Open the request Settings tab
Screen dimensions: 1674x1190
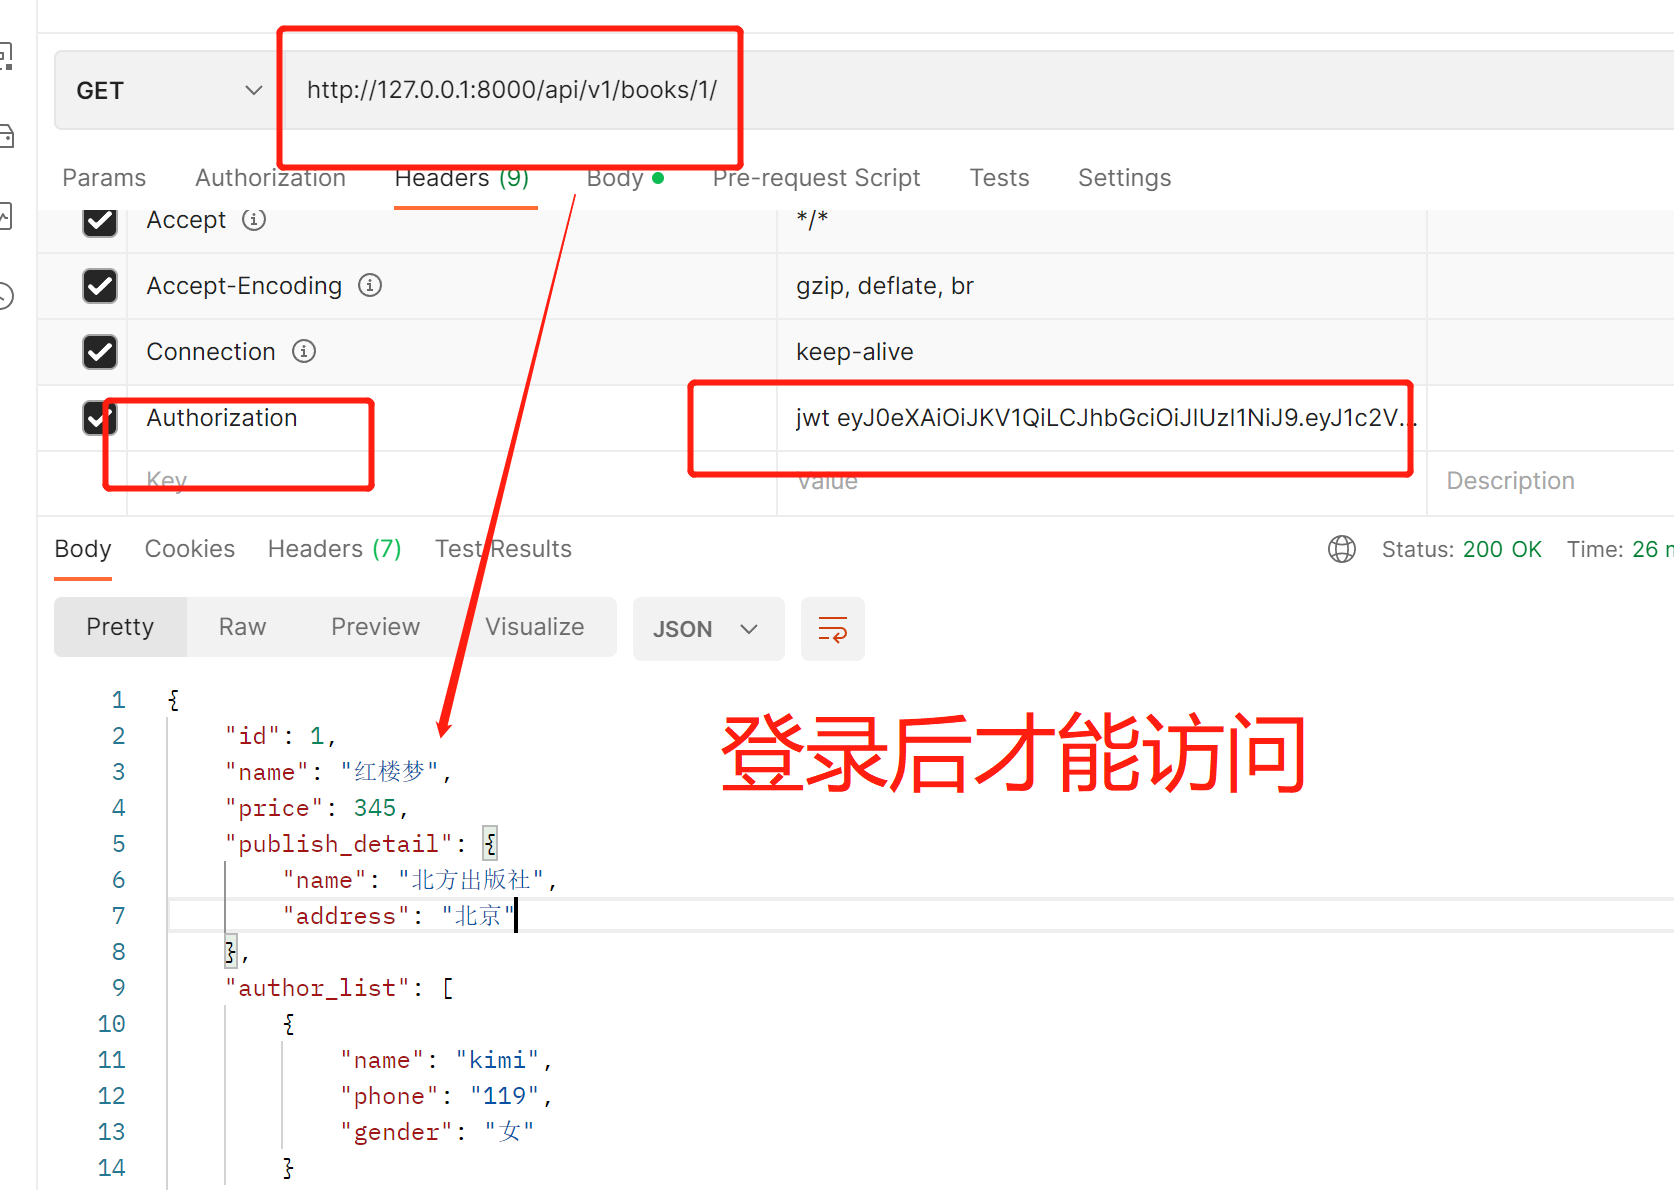pyautogui.click(x=1124, y=178)
